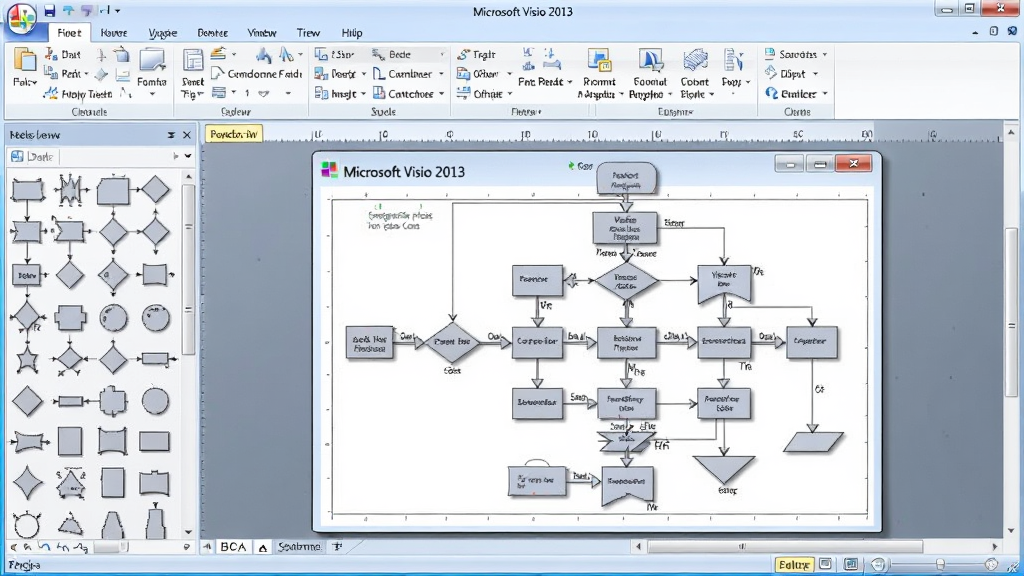Click the 'Gemdonne Faid' button

pos(256,74)
